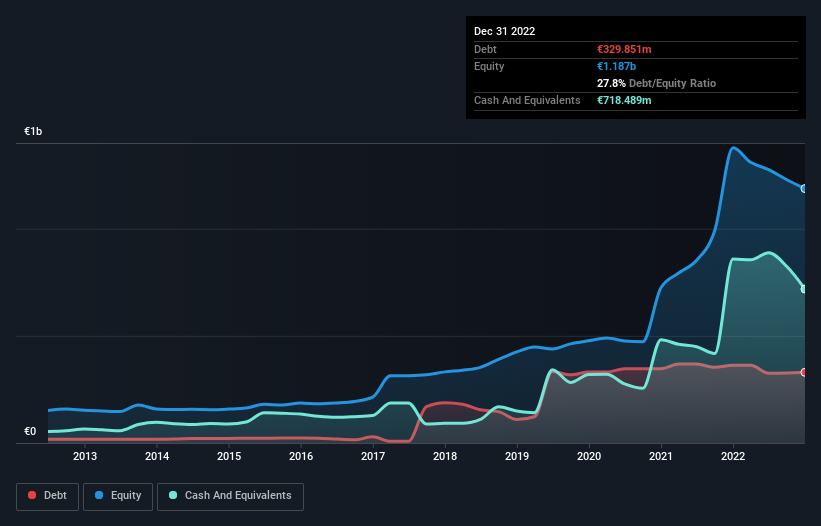Click the €1.187b equity value
The image size is (821, 526).
coord(616,66)
